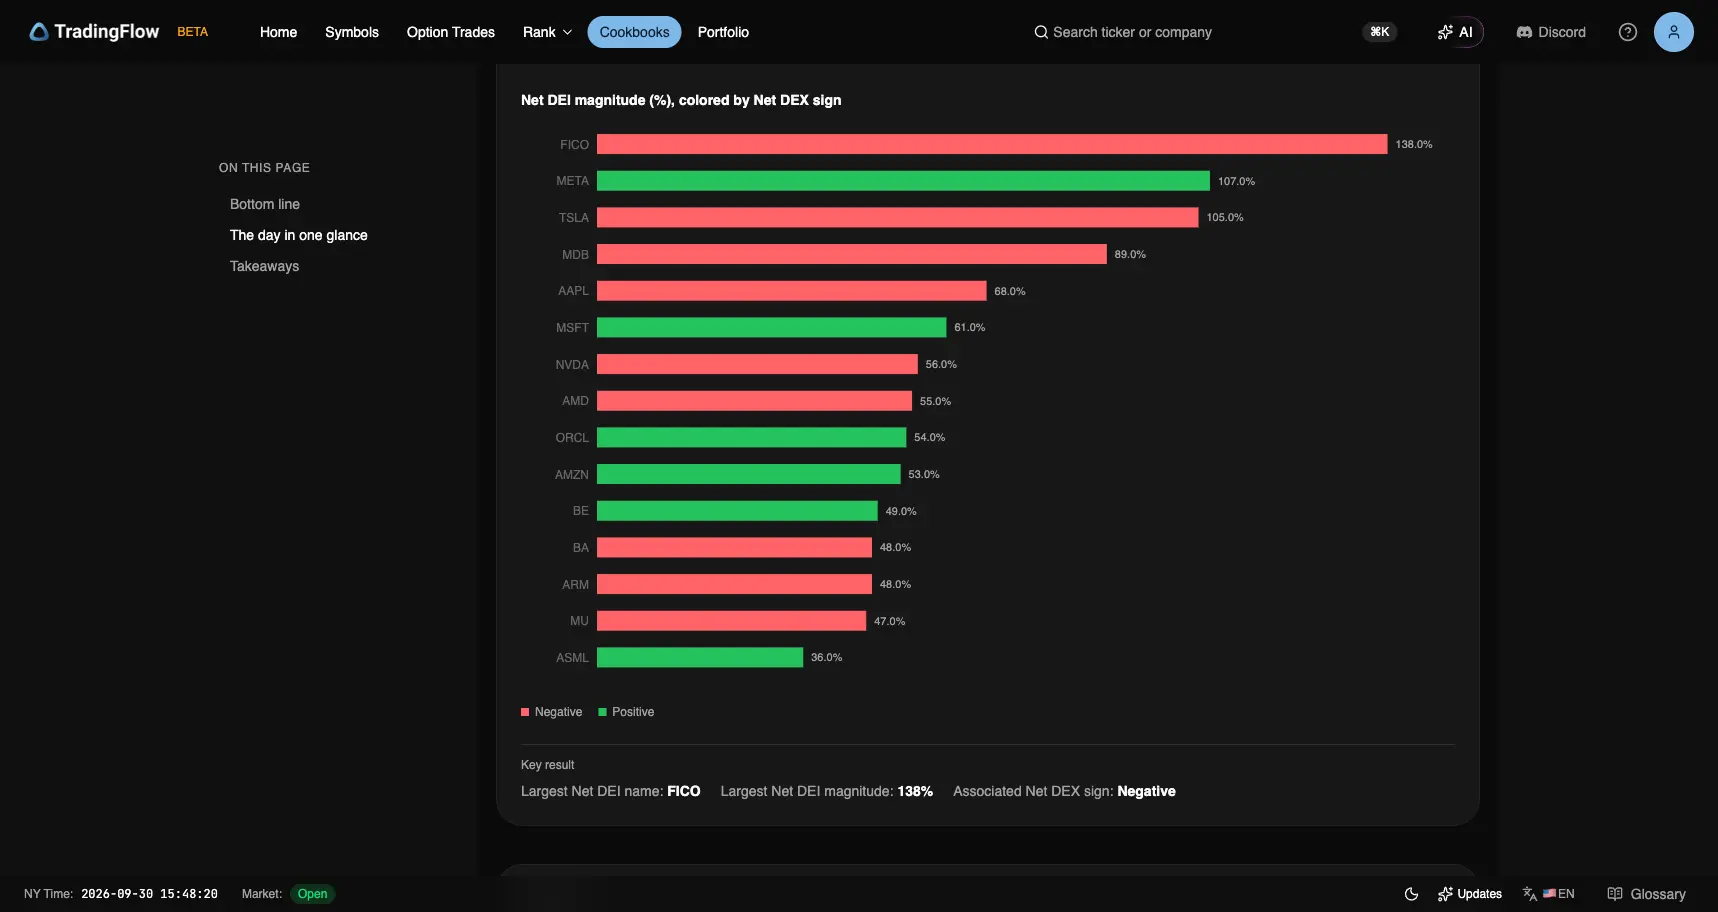The width and height of the screenshot is (1718, 912).
Task: Click the search magnifier icon
Action: tap(1041, 32)
